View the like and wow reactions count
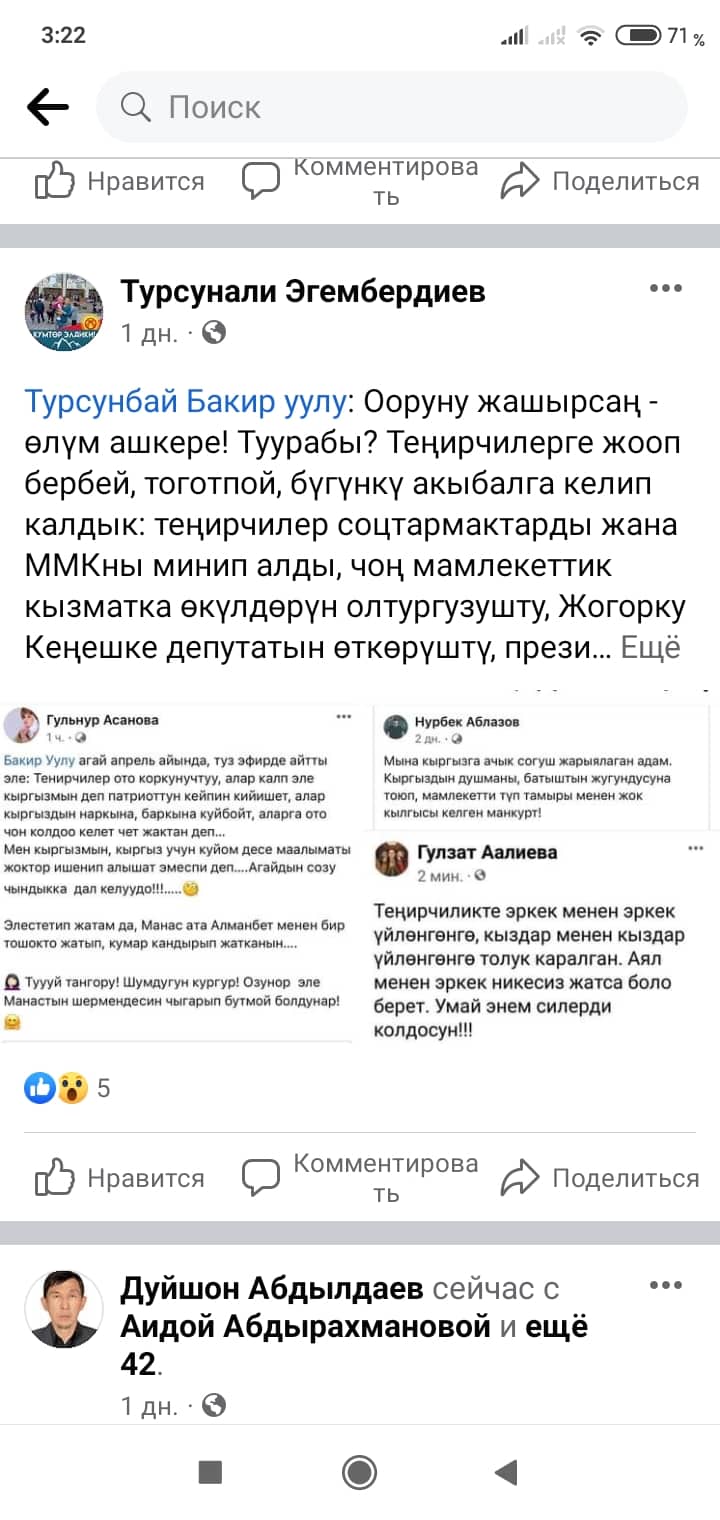 68,1088
